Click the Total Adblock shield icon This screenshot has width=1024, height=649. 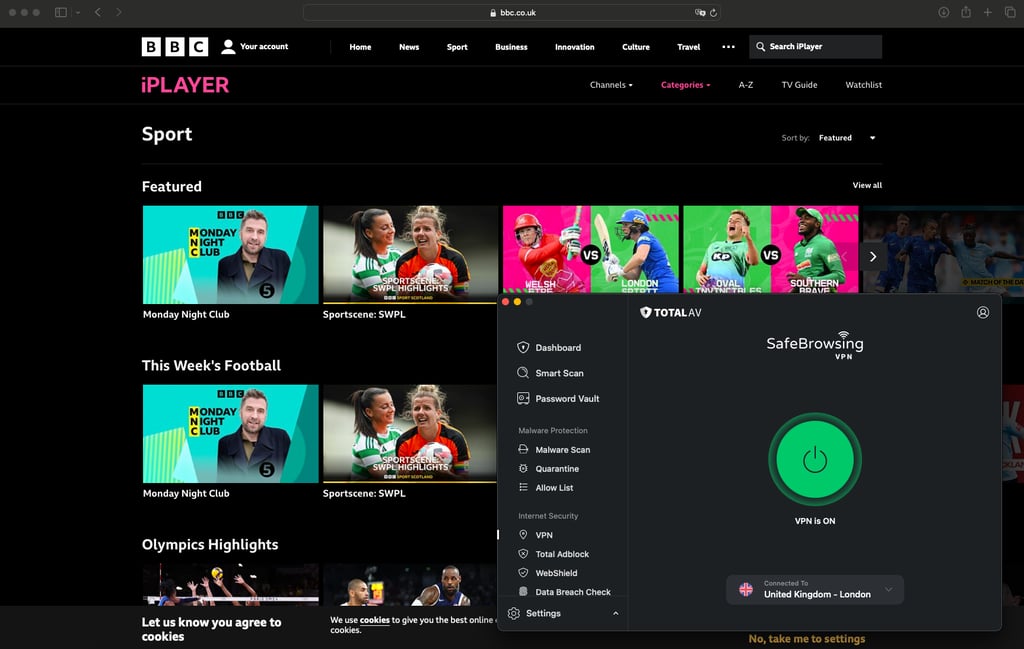click(523, 554)
